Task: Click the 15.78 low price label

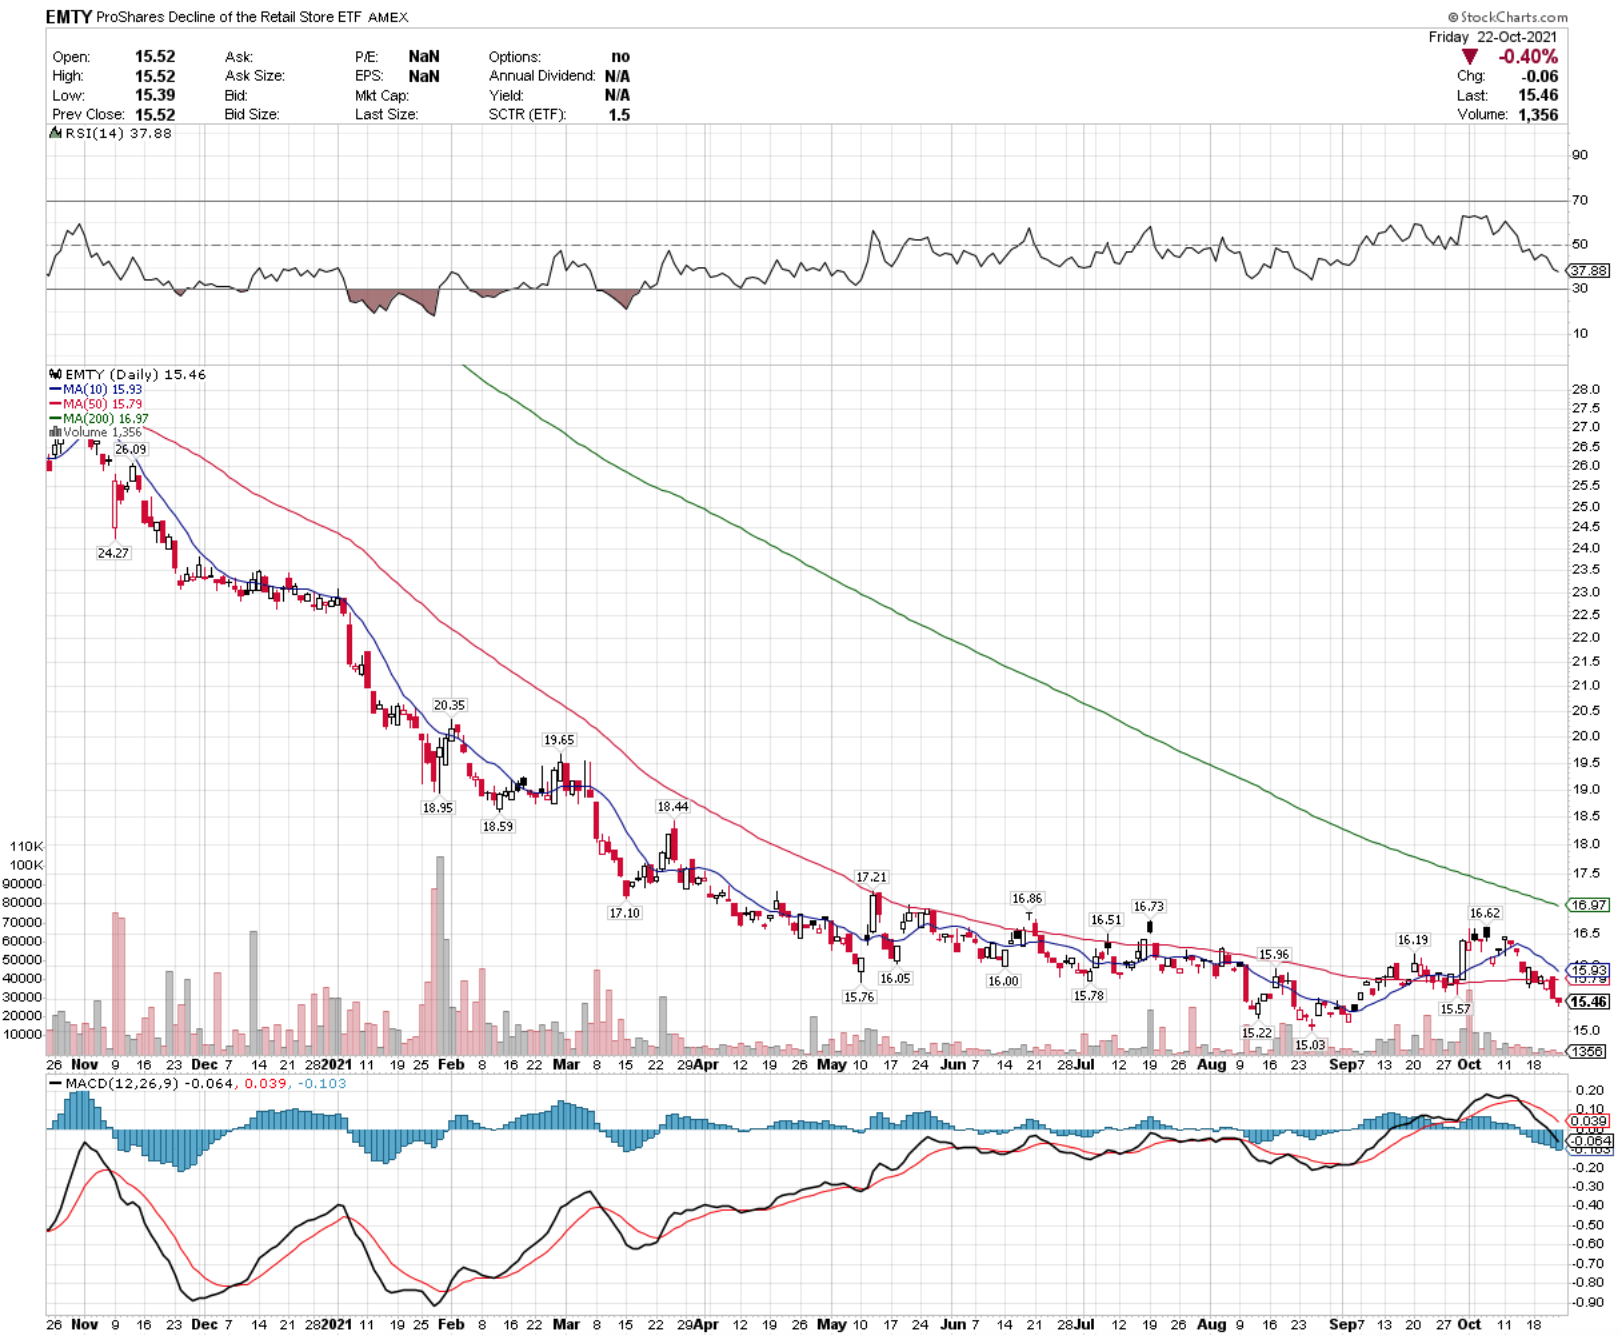Action: pyautogui.click(x=1088, y=995)
